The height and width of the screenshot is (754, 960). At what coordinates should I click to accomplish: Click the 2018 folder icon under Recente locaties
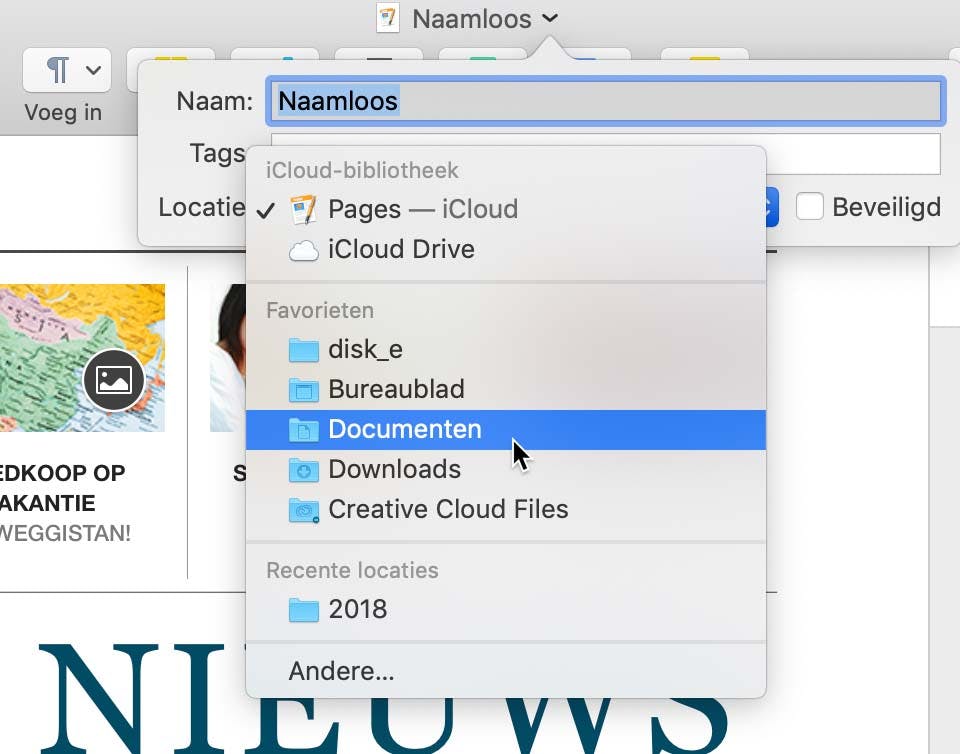(x=303, y=609)
